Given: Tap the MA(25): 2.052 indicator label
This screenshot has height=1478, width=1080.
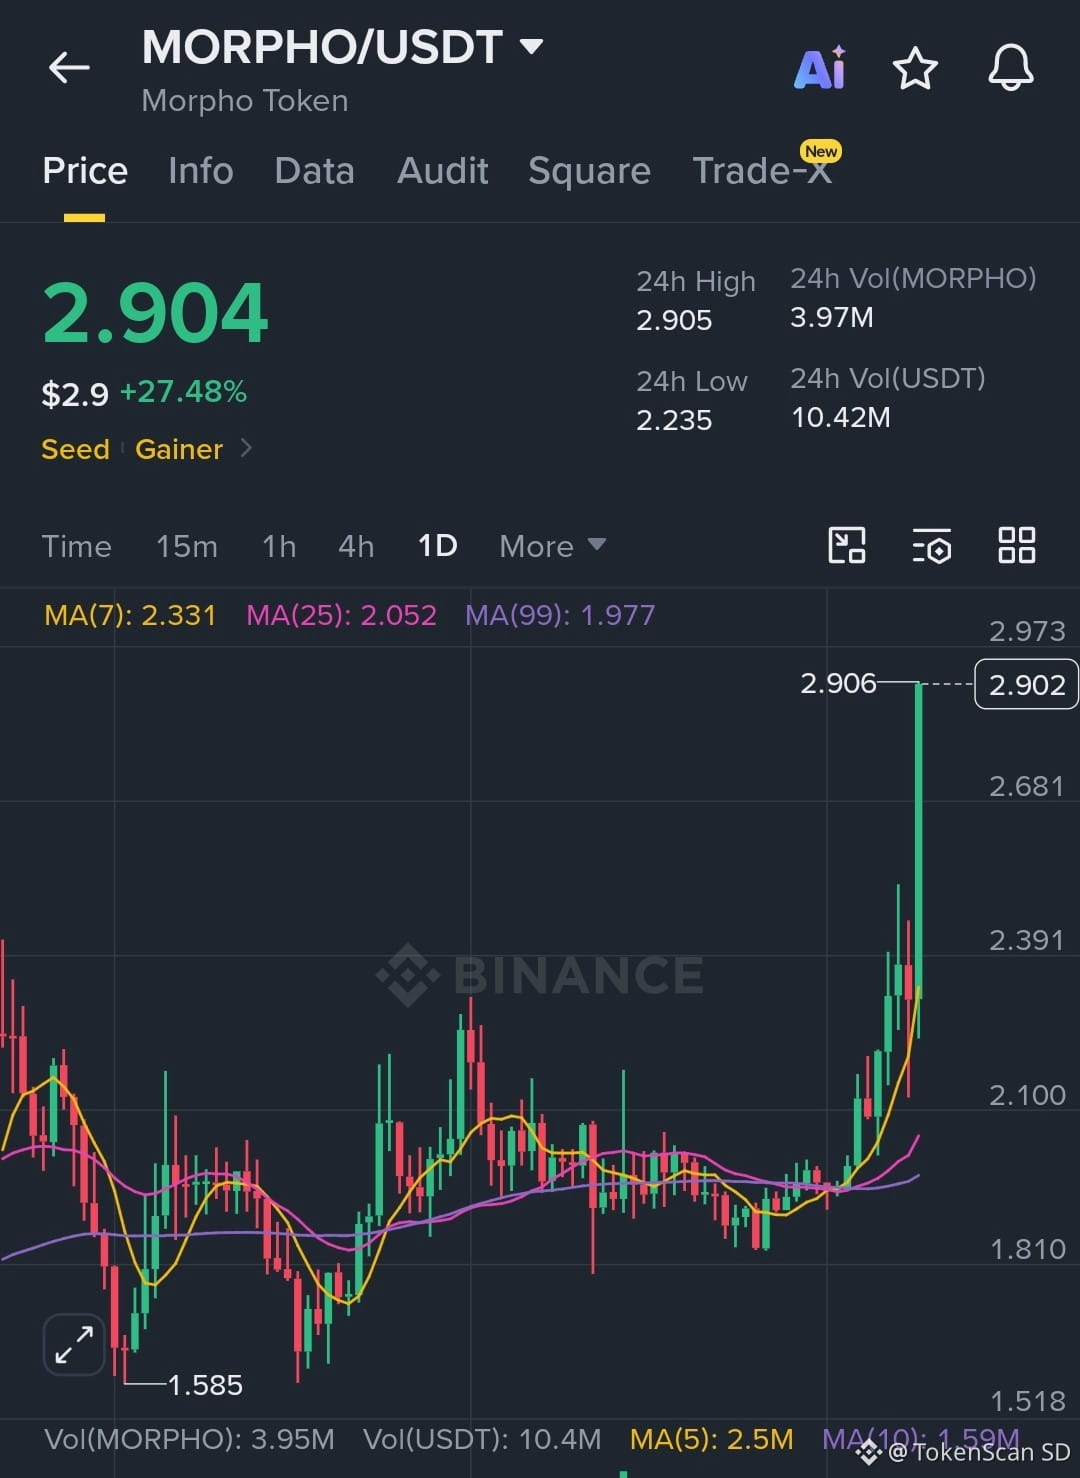Looking at the screenshot, I should [x=341, y=615].
